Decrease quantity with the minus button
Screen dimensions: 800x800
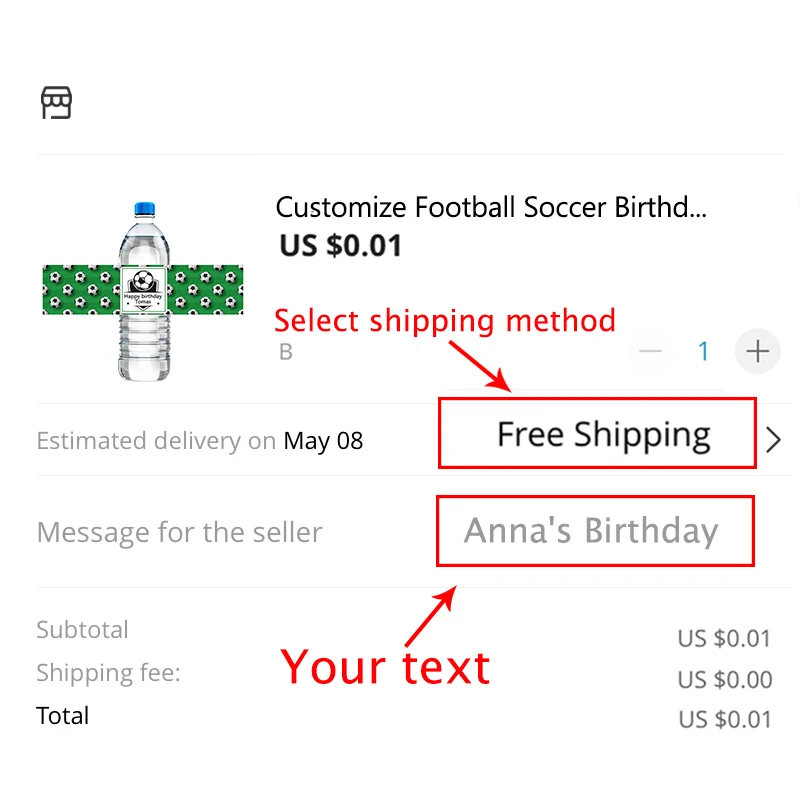(651, 351)
